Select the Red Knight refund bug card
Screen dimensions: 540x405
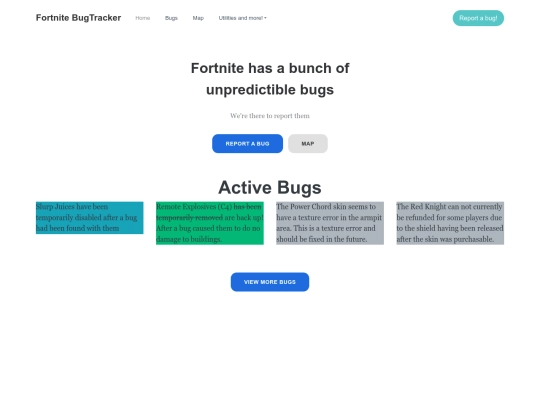pos(450,223)
